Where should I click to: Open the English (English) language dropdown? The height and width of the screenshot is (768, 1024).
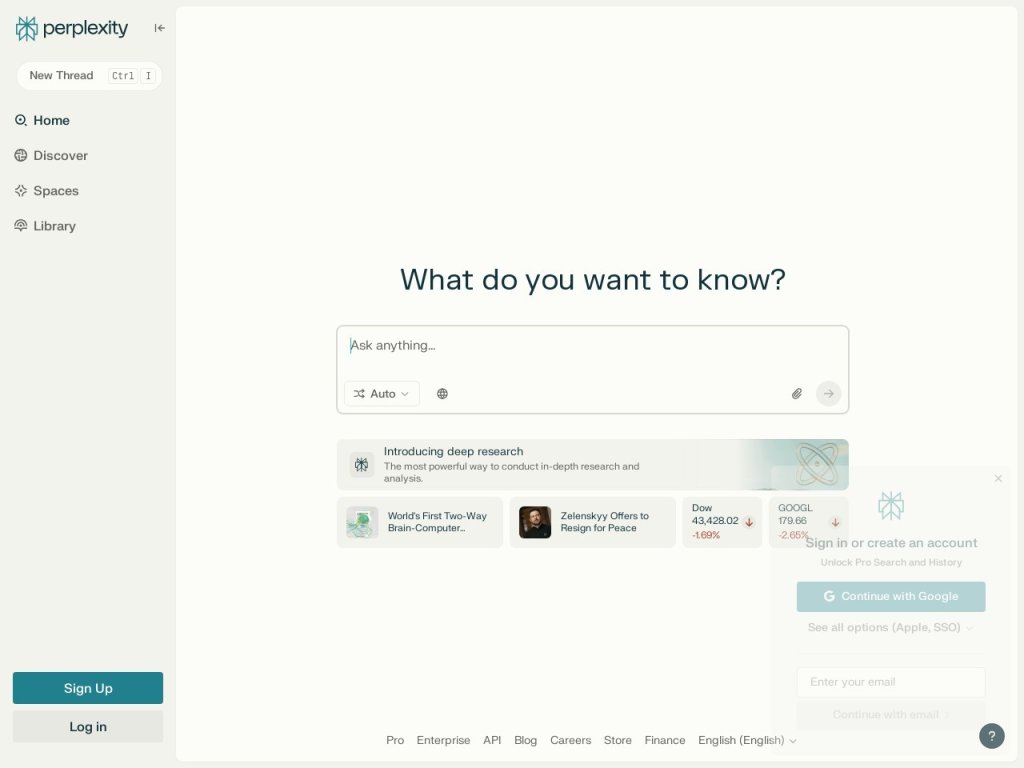pyautogui.click(x=747, y=741)
